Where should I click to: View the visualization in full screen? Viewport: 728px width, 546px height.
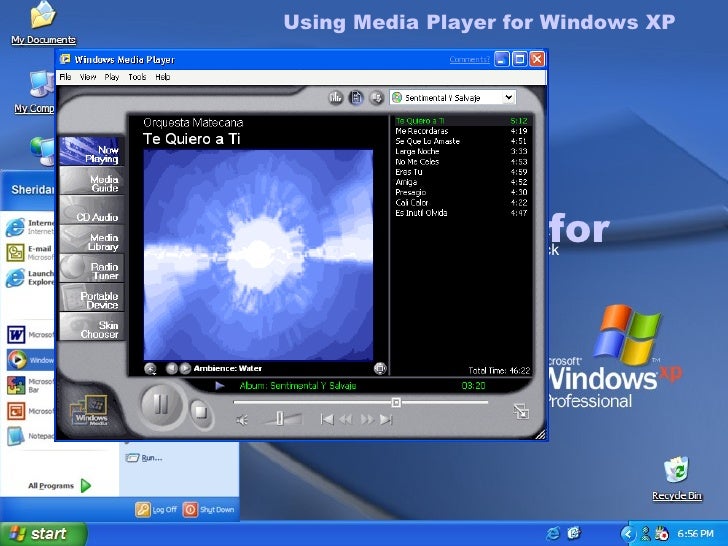coord(380,368)
